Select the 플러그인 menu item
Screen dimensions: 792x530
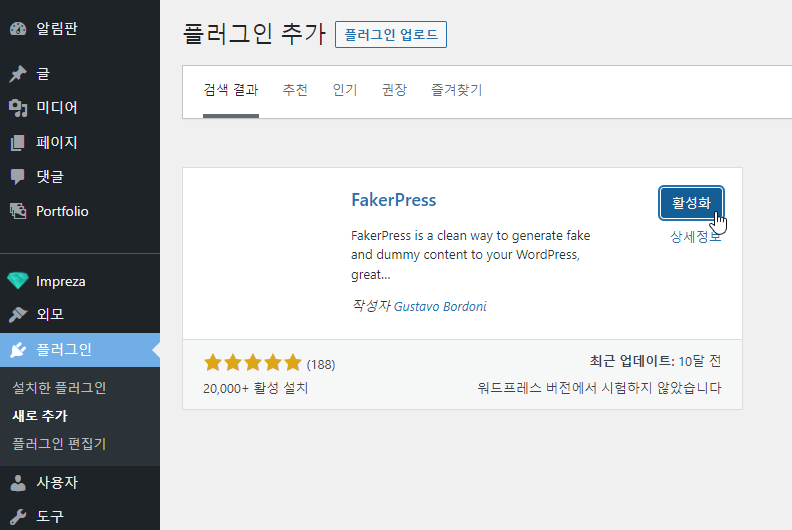coord(80,350)
